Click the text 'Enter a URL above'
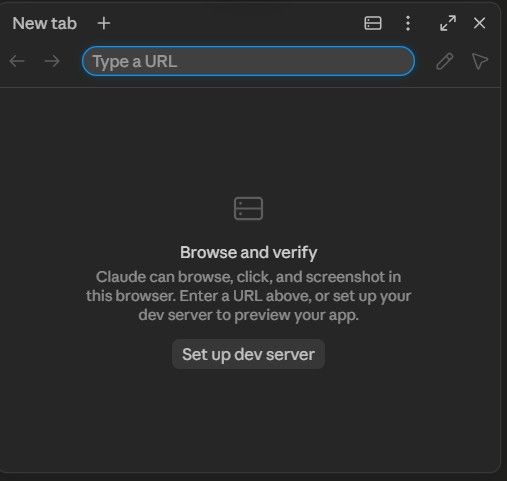Viewport: 507px width, 481px height. pos(245,296)
